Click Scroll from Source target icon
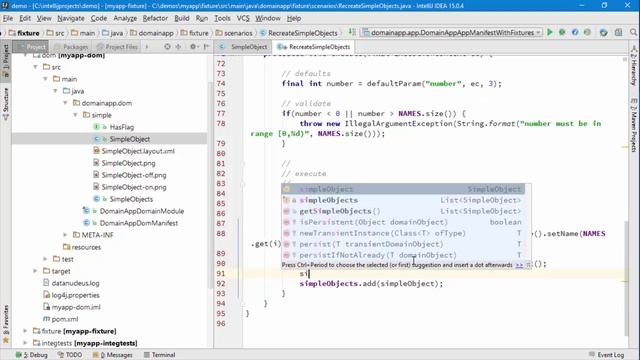Screen dimensions: 640x360 167,47
